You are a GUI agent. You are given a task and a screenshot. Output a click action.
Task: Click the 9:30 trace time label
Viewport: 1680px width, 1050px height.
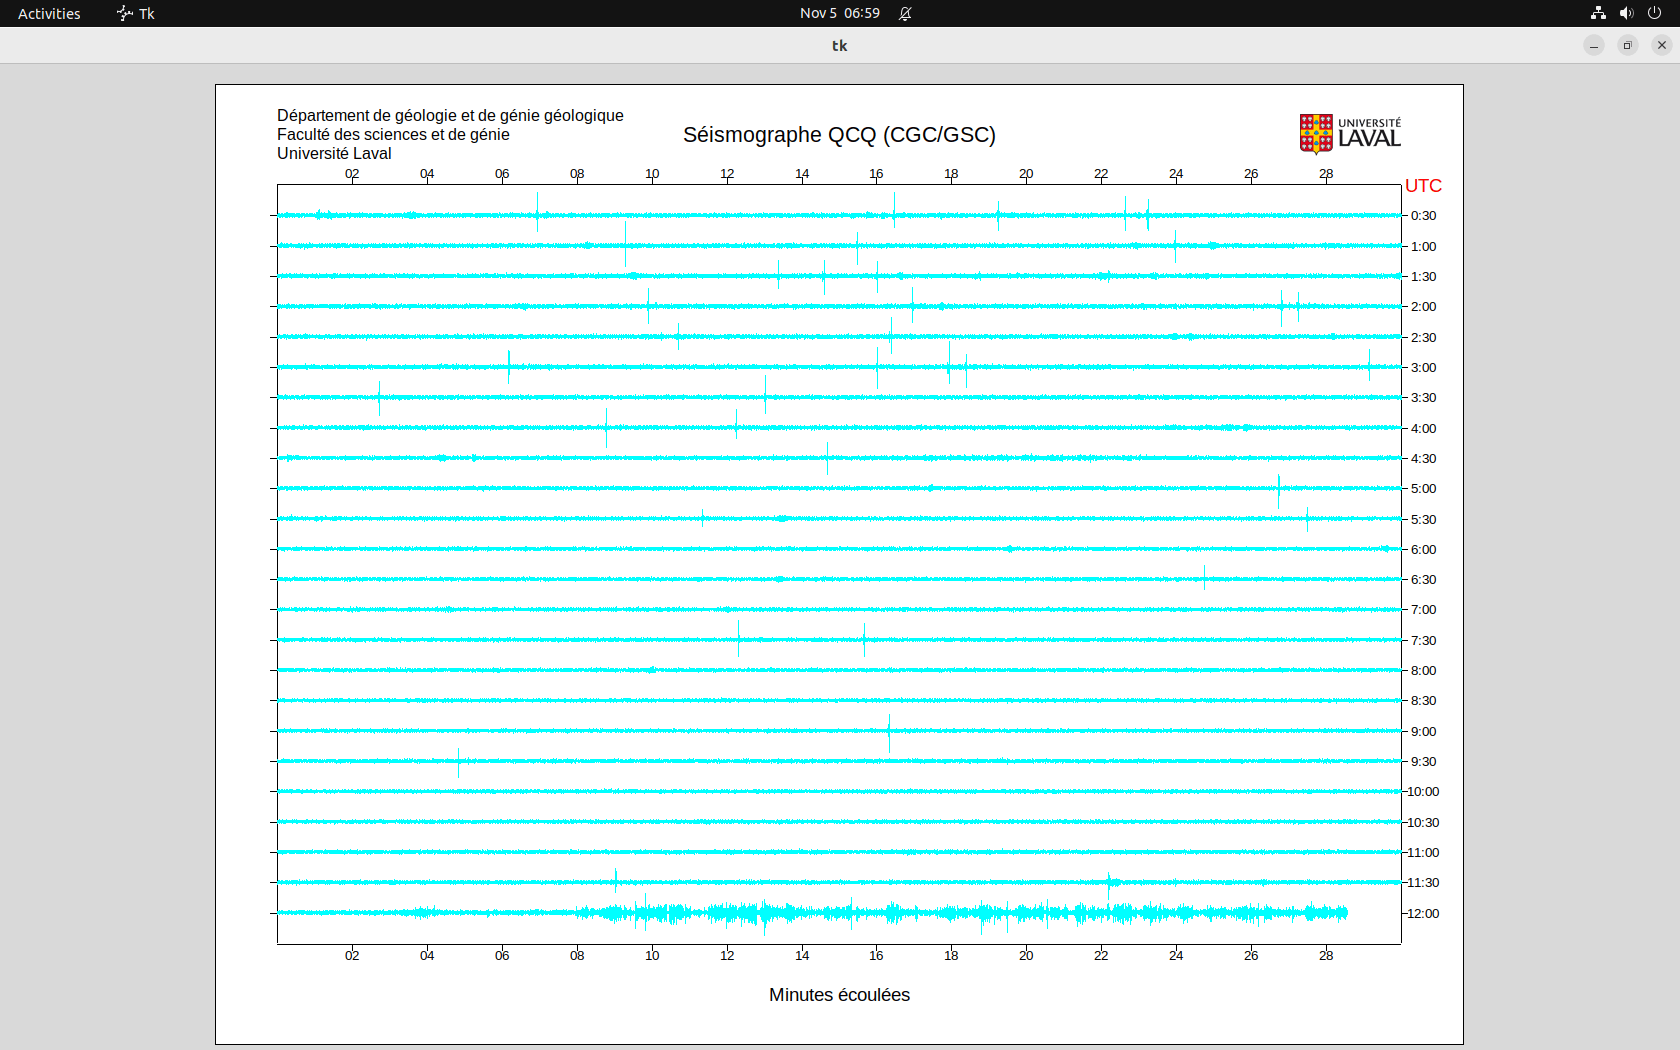tap(1423, 762)
